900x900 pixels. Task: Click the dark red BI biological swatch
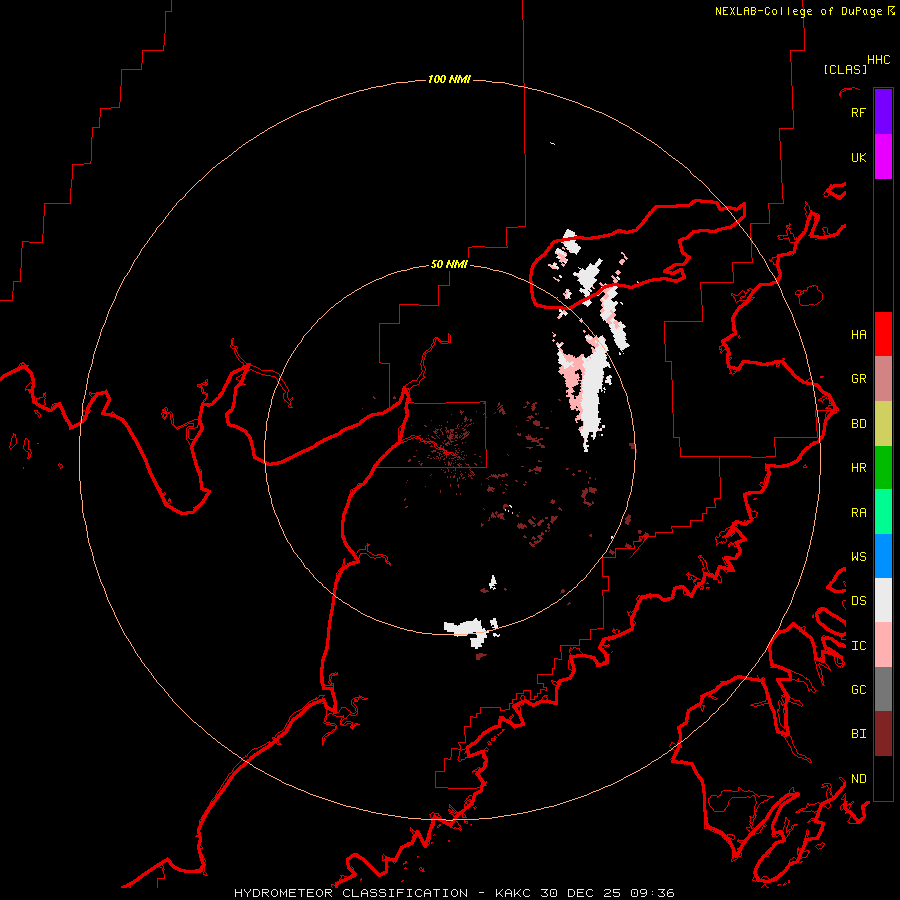pos(883,734)
